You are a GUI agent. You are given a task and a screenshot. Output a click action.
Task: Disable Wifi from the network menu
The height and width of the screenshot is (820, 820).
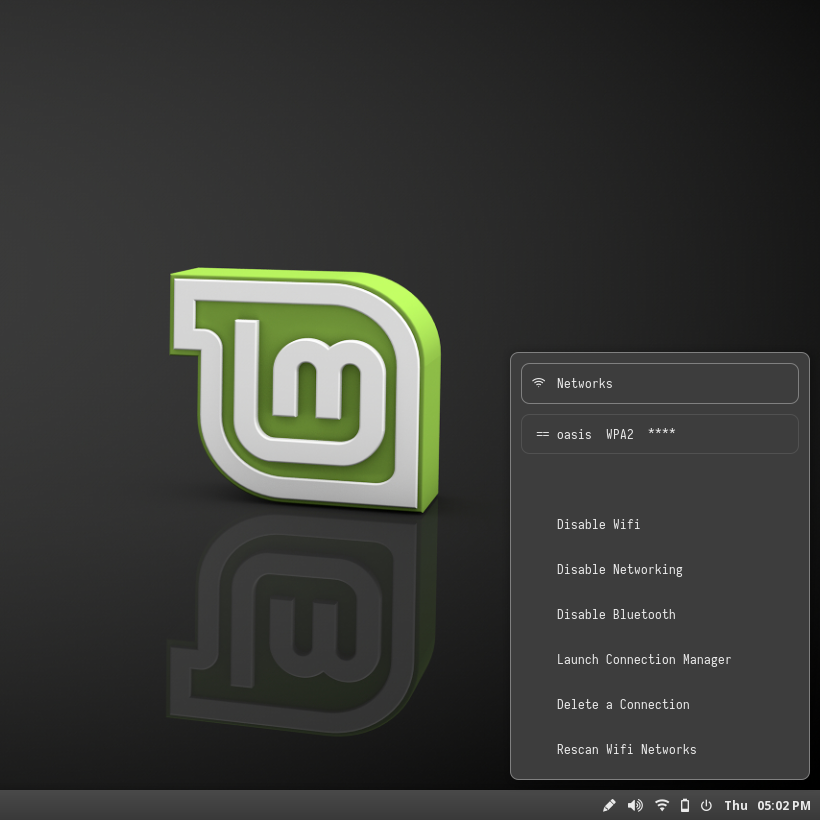point(598,524)
